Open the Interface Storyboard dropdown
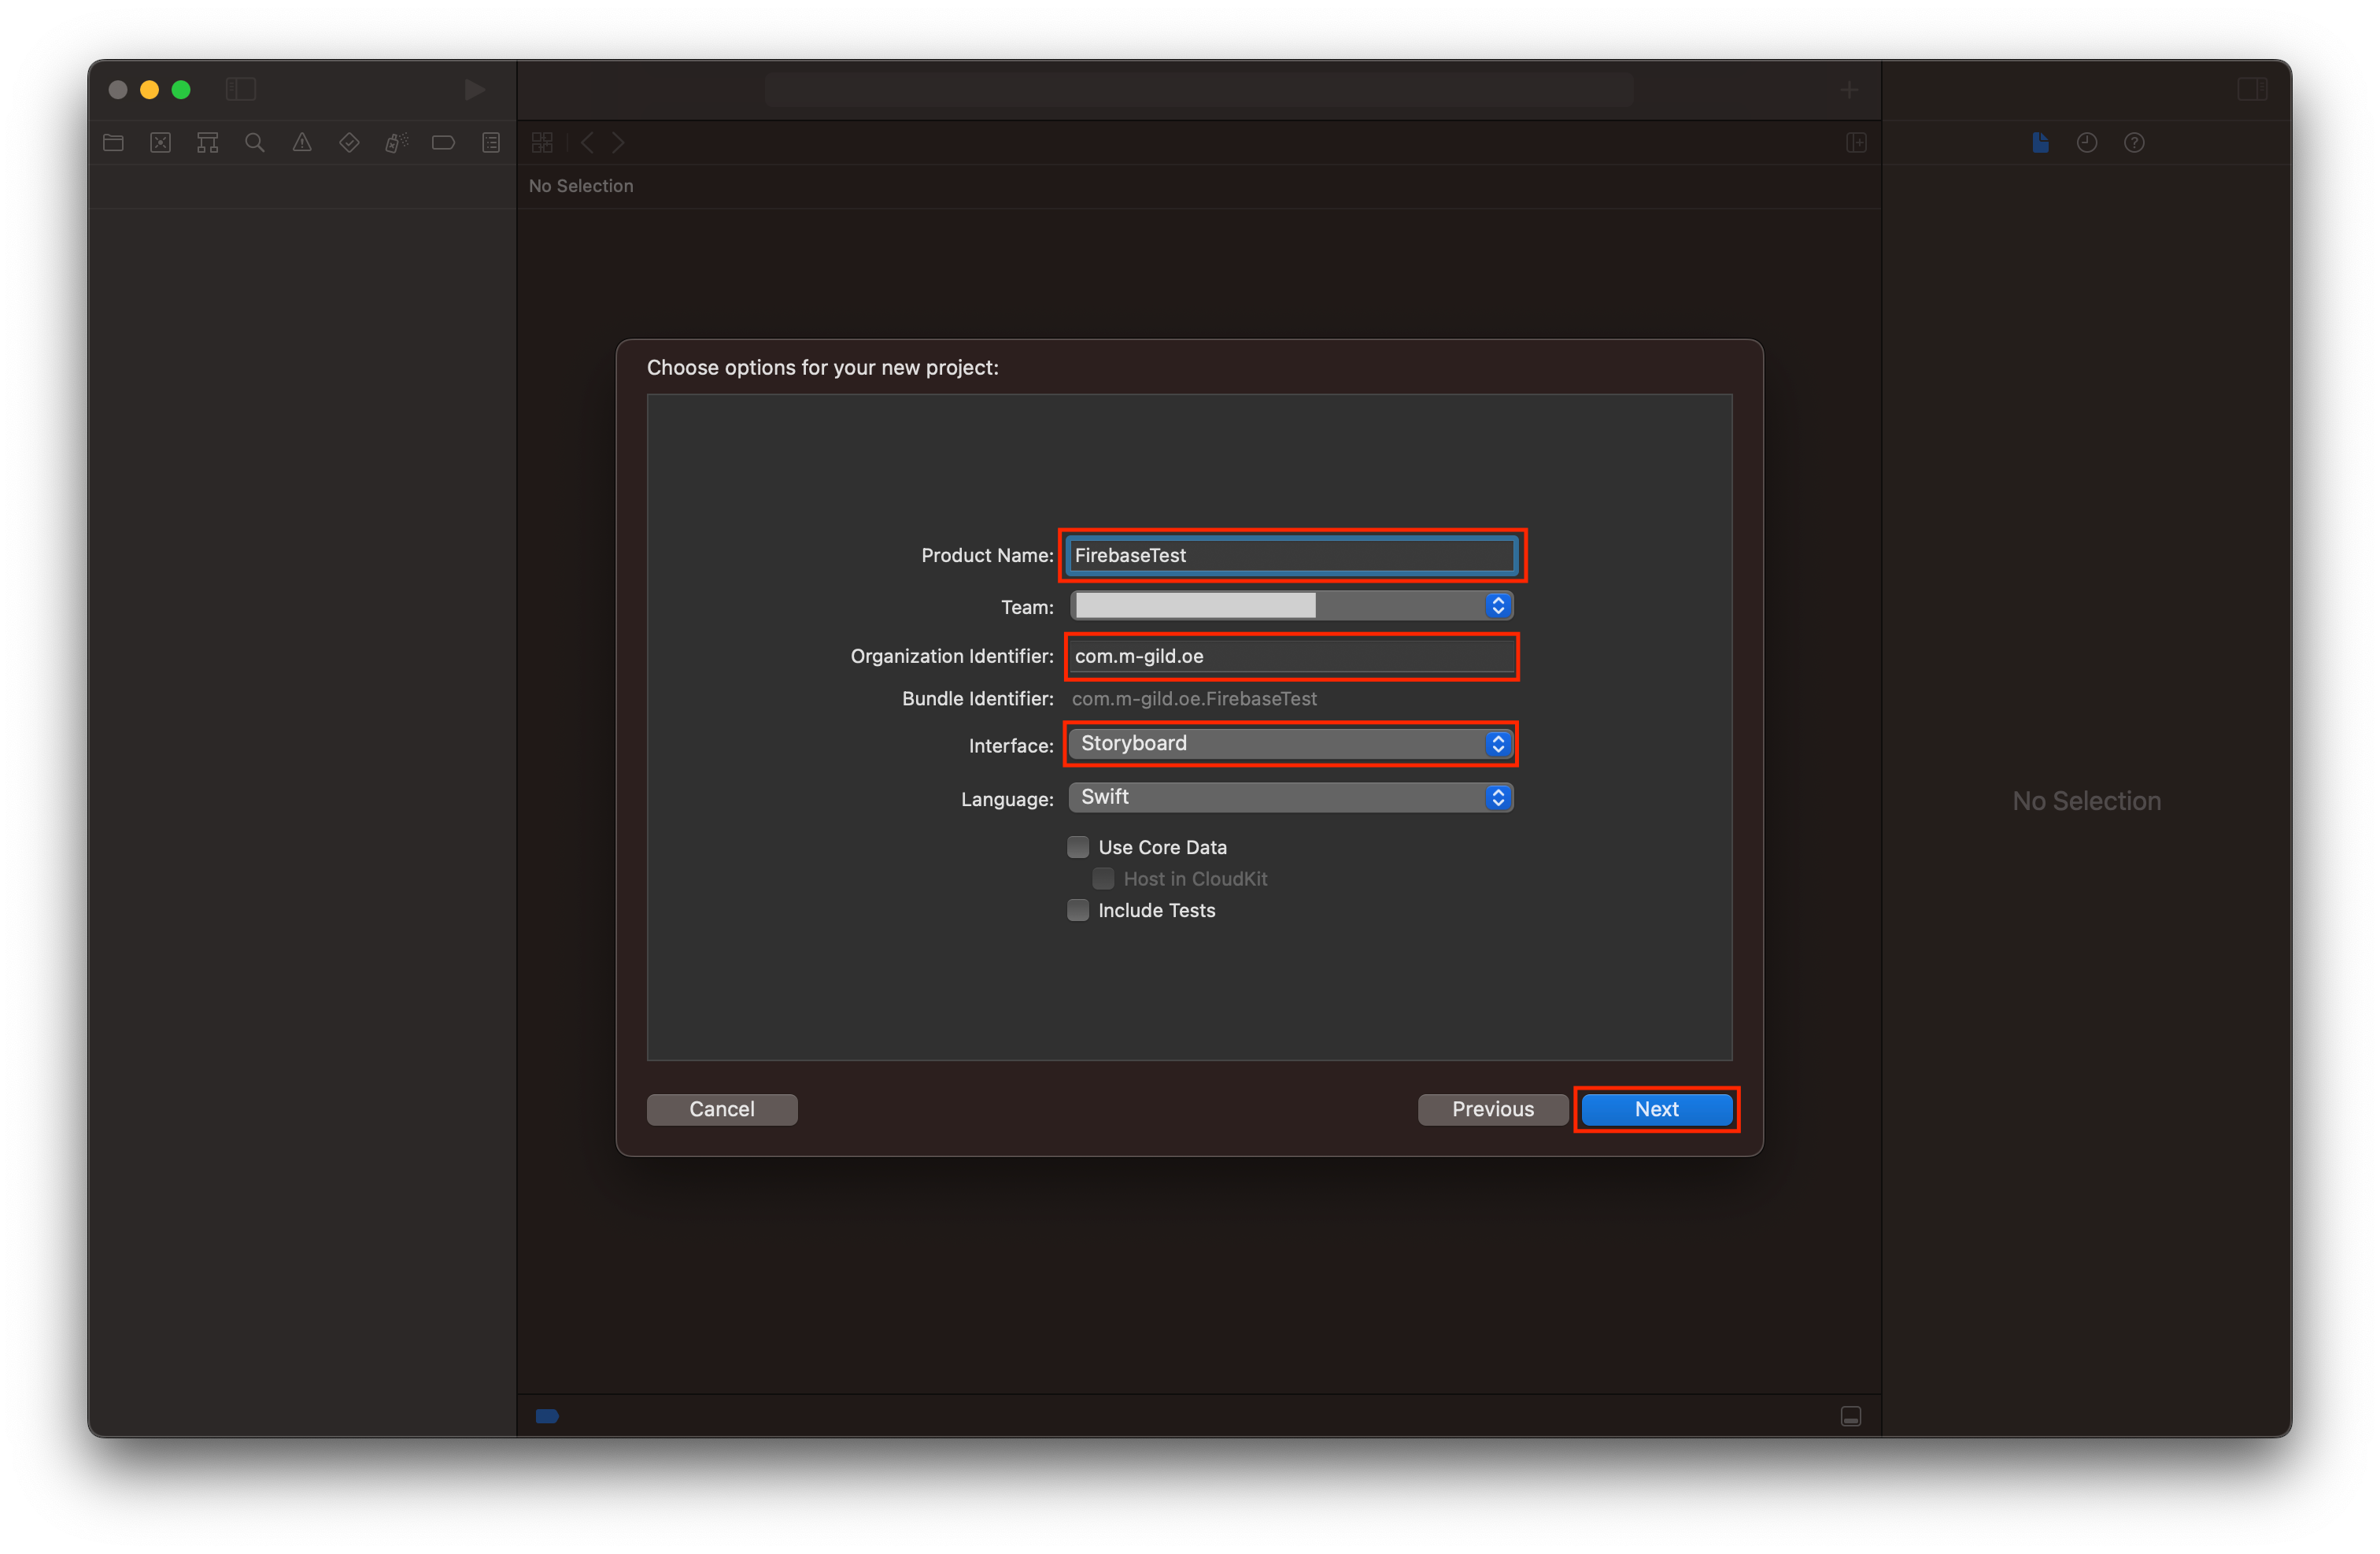 click(x=1290, y=744)
